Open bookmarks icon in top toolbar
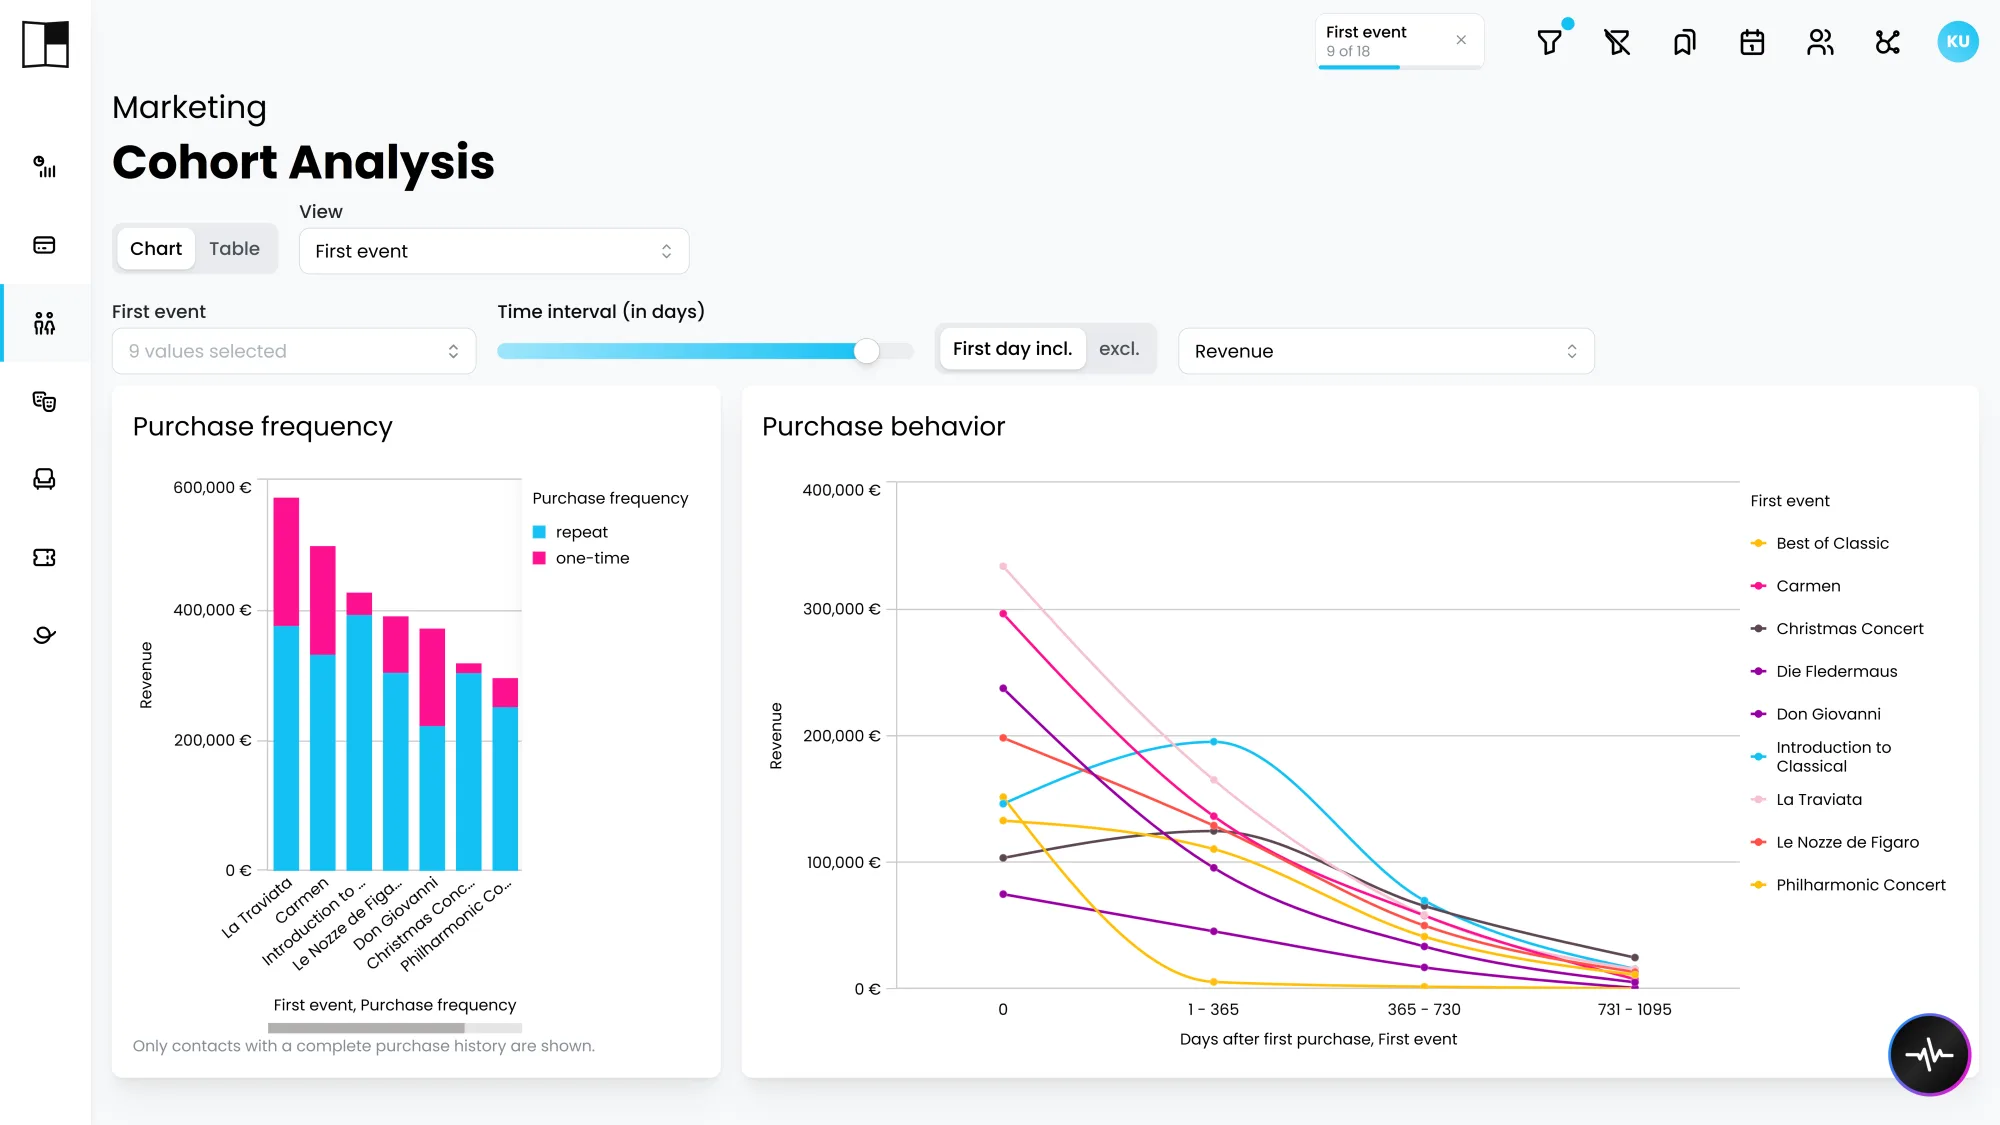 [1685, 42]
